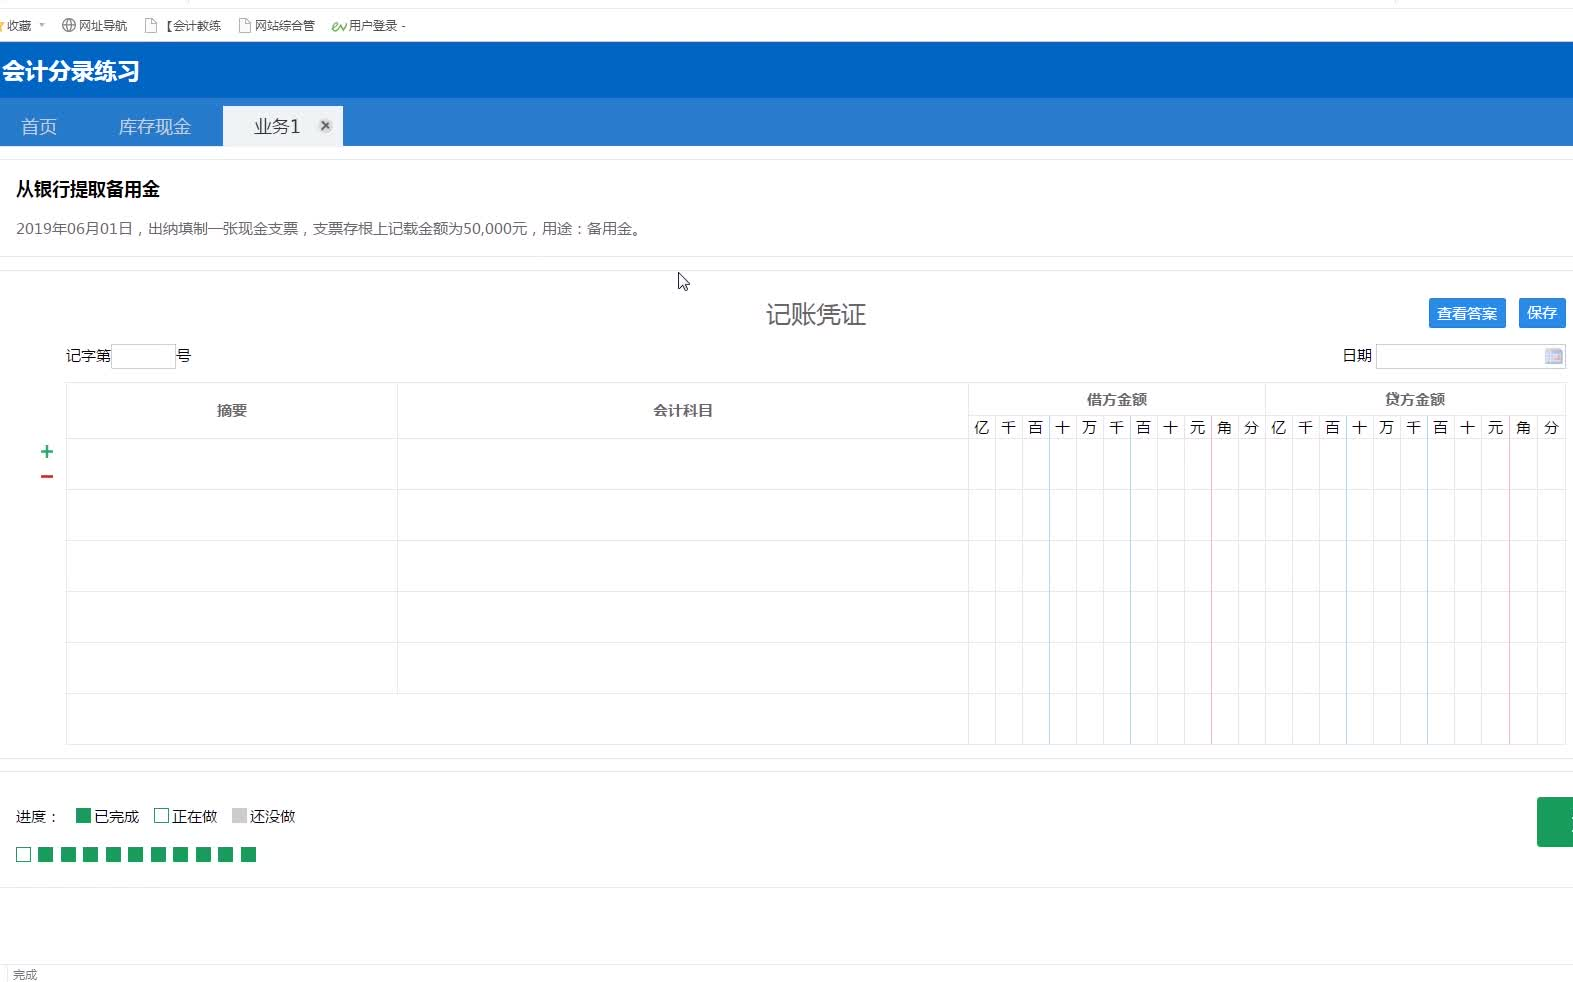The image size is (1573, 982).
Task: Click the 记账凭证 title
Action: (x=816, y=314)
